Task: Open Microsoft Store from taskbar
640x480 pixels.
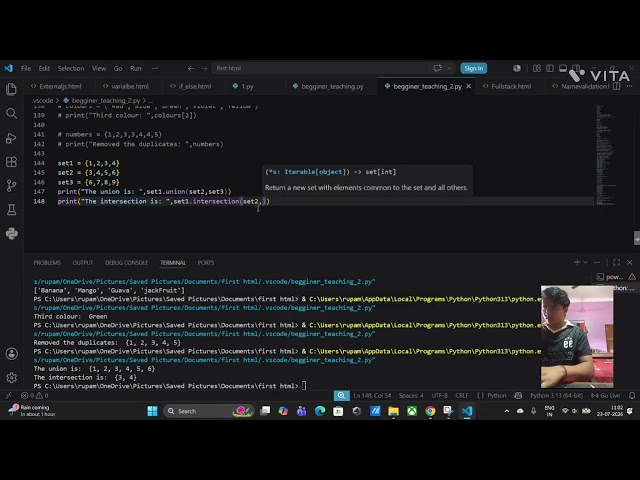Action: click(338, 411)
